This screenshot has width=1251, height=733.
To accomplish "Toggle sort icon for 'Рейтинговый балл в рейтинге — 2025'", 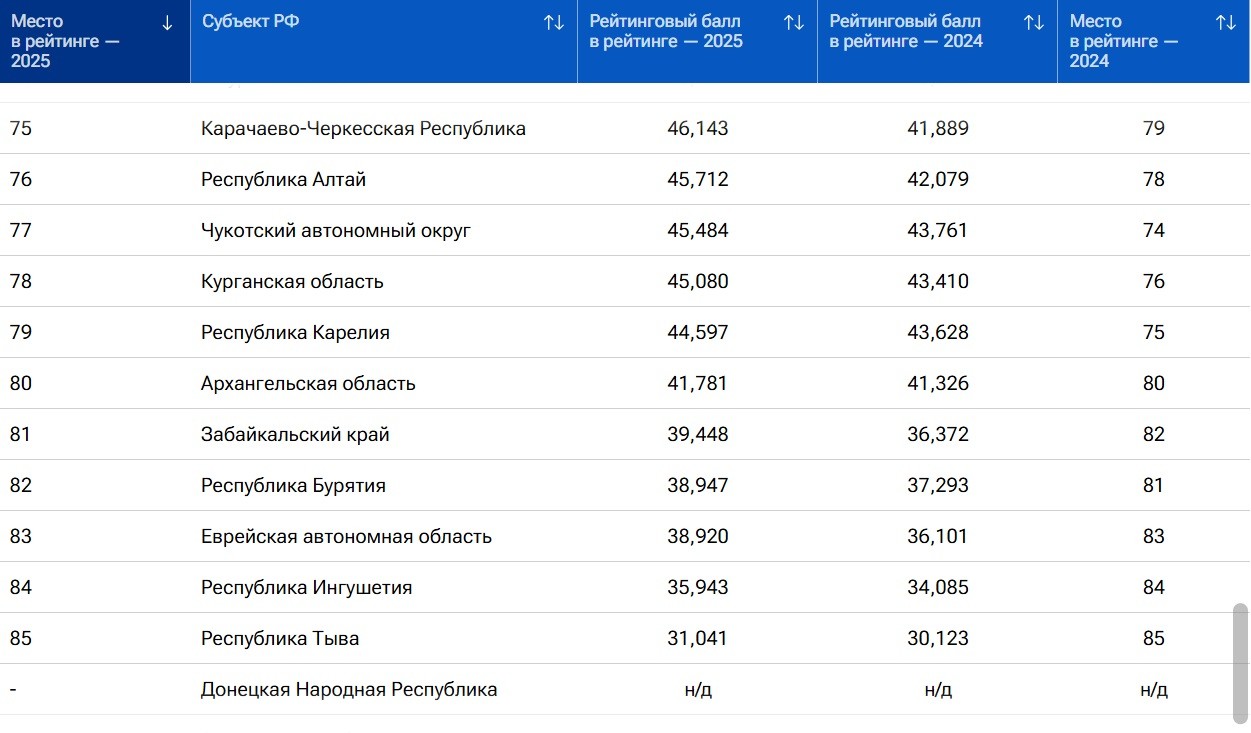I will [794, 23].
